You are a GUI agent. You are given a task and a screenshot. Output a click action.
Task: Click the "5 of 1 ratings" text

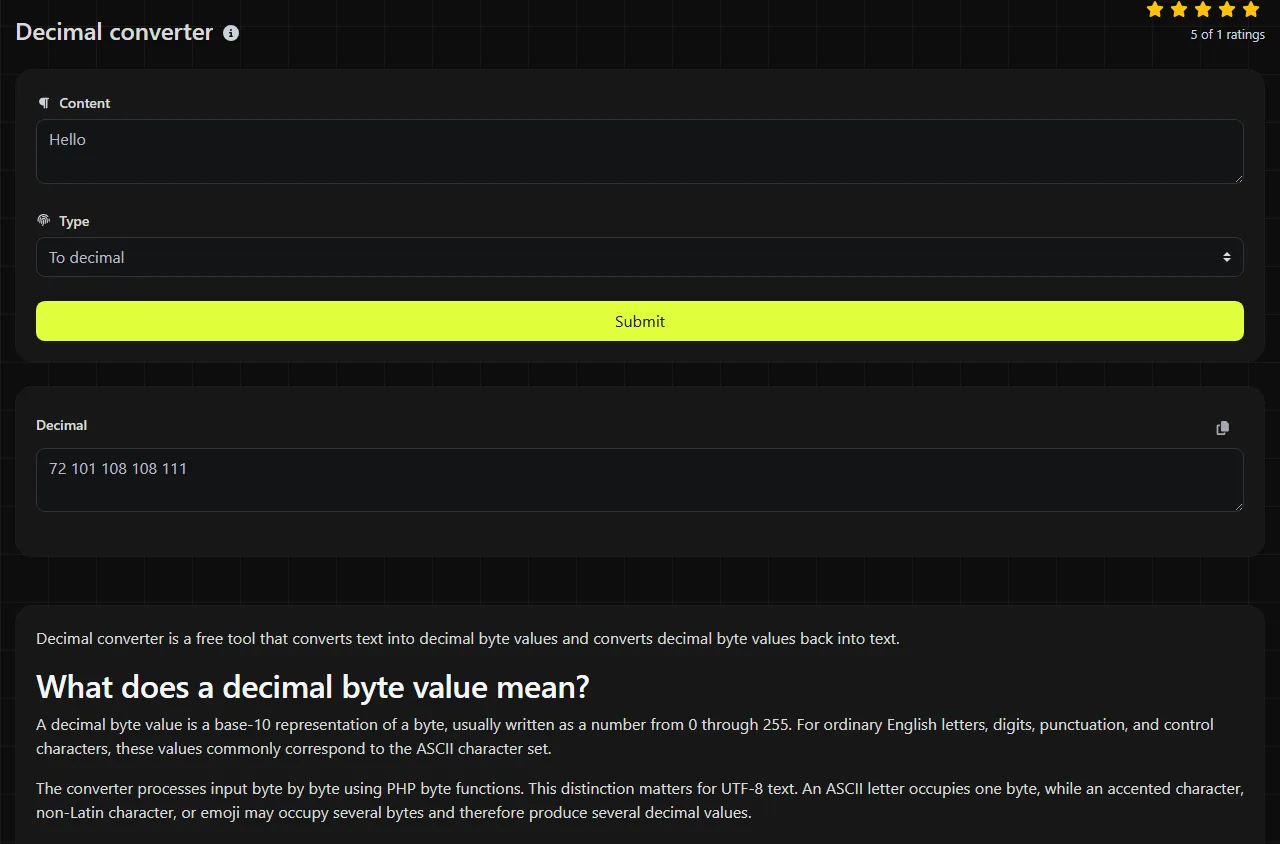(x=1227, y=34)
